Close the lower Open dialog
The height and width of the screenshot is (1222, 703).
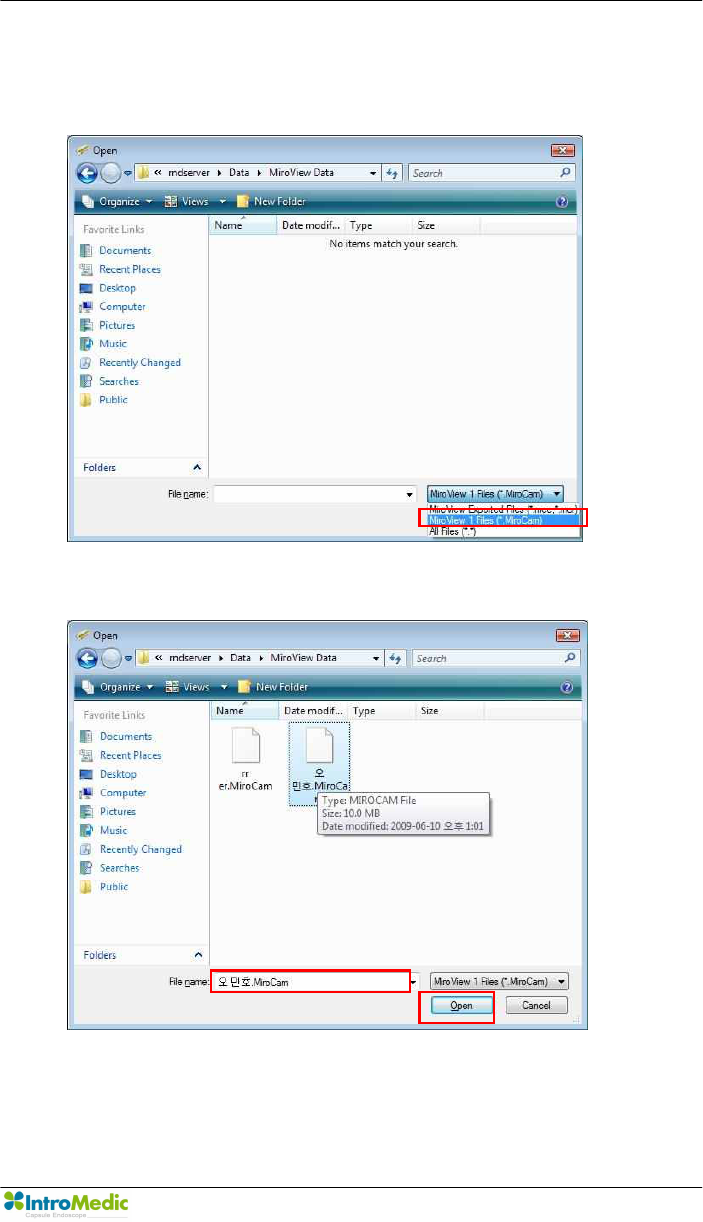point(566,635)
